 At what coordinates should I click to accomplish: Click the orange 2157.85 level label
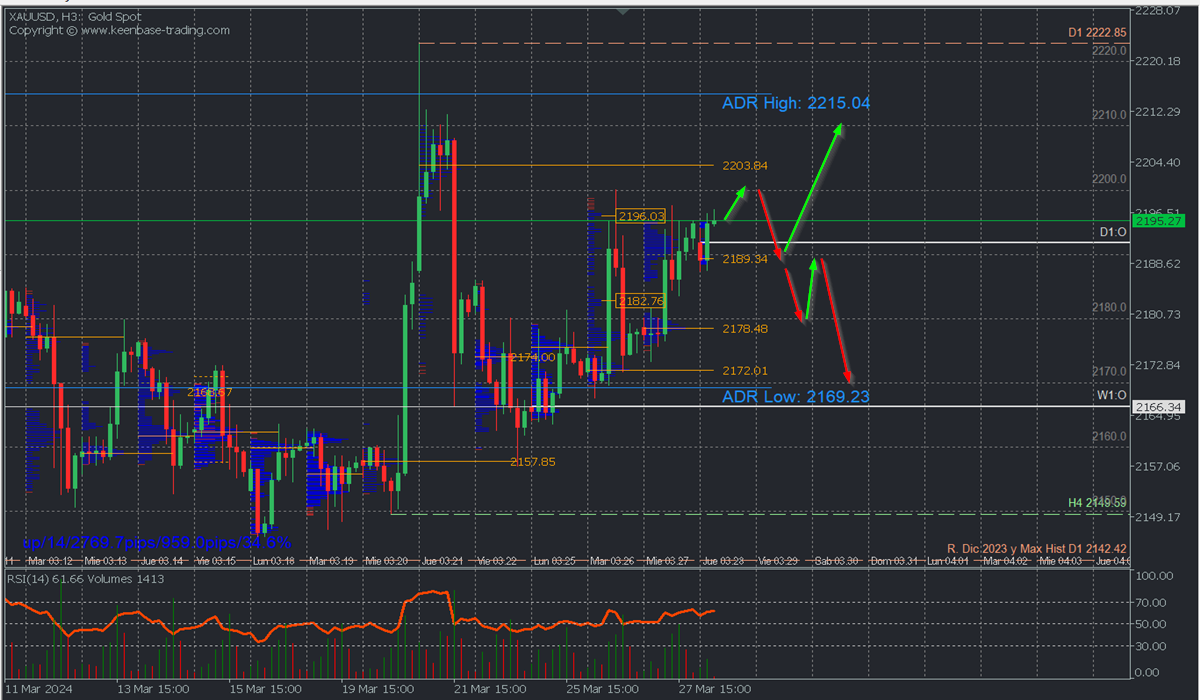pyautogui.click(x=532, y=462)
